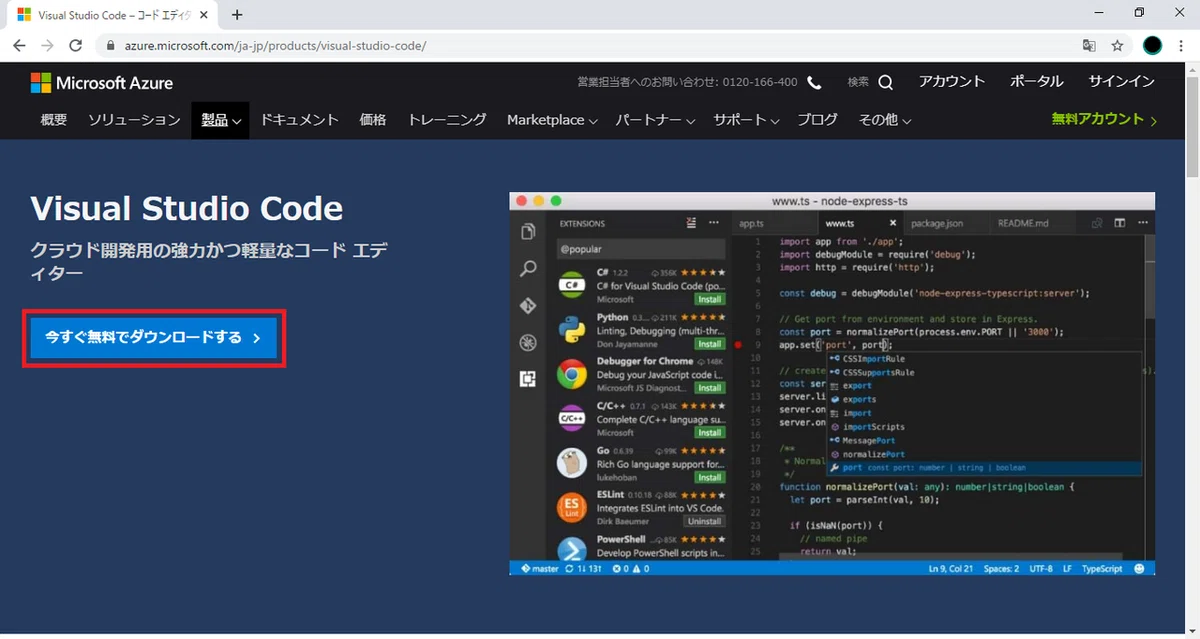Image resolution: width=1200 pixels, height=639 pixels.
Task: Click the Debug icon in VS Code activity bar
Action: (x=528, y=343)
